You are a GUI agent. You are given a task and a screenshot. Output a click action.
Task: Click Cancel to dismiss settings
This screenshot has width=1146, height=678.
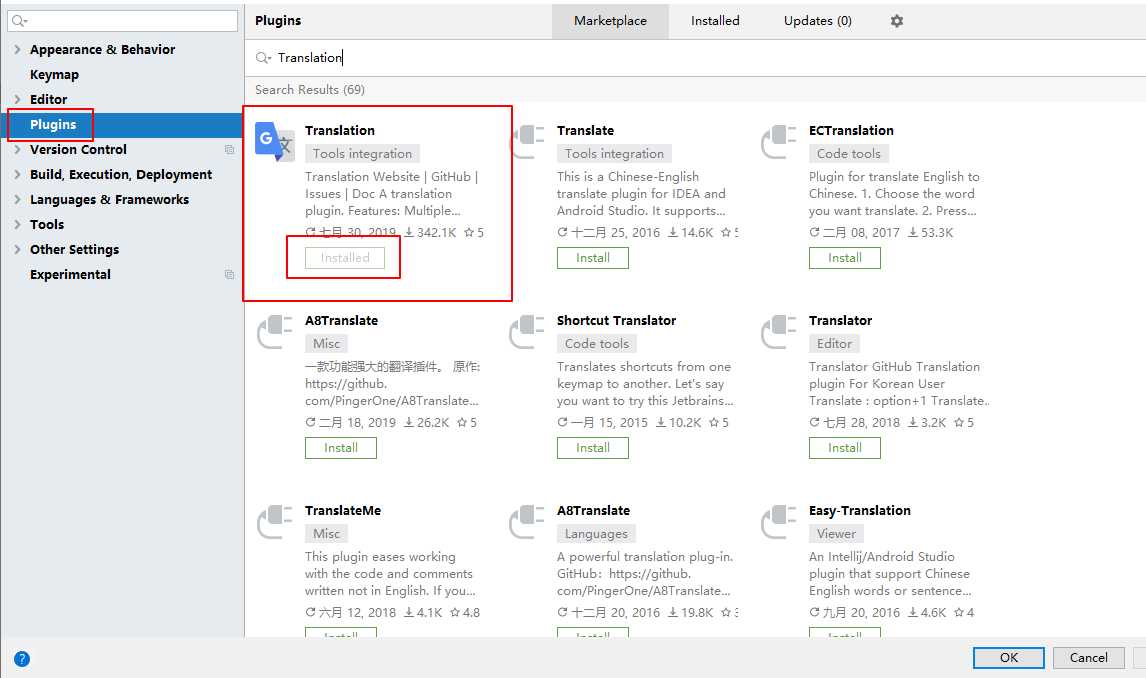point(1088,658)
